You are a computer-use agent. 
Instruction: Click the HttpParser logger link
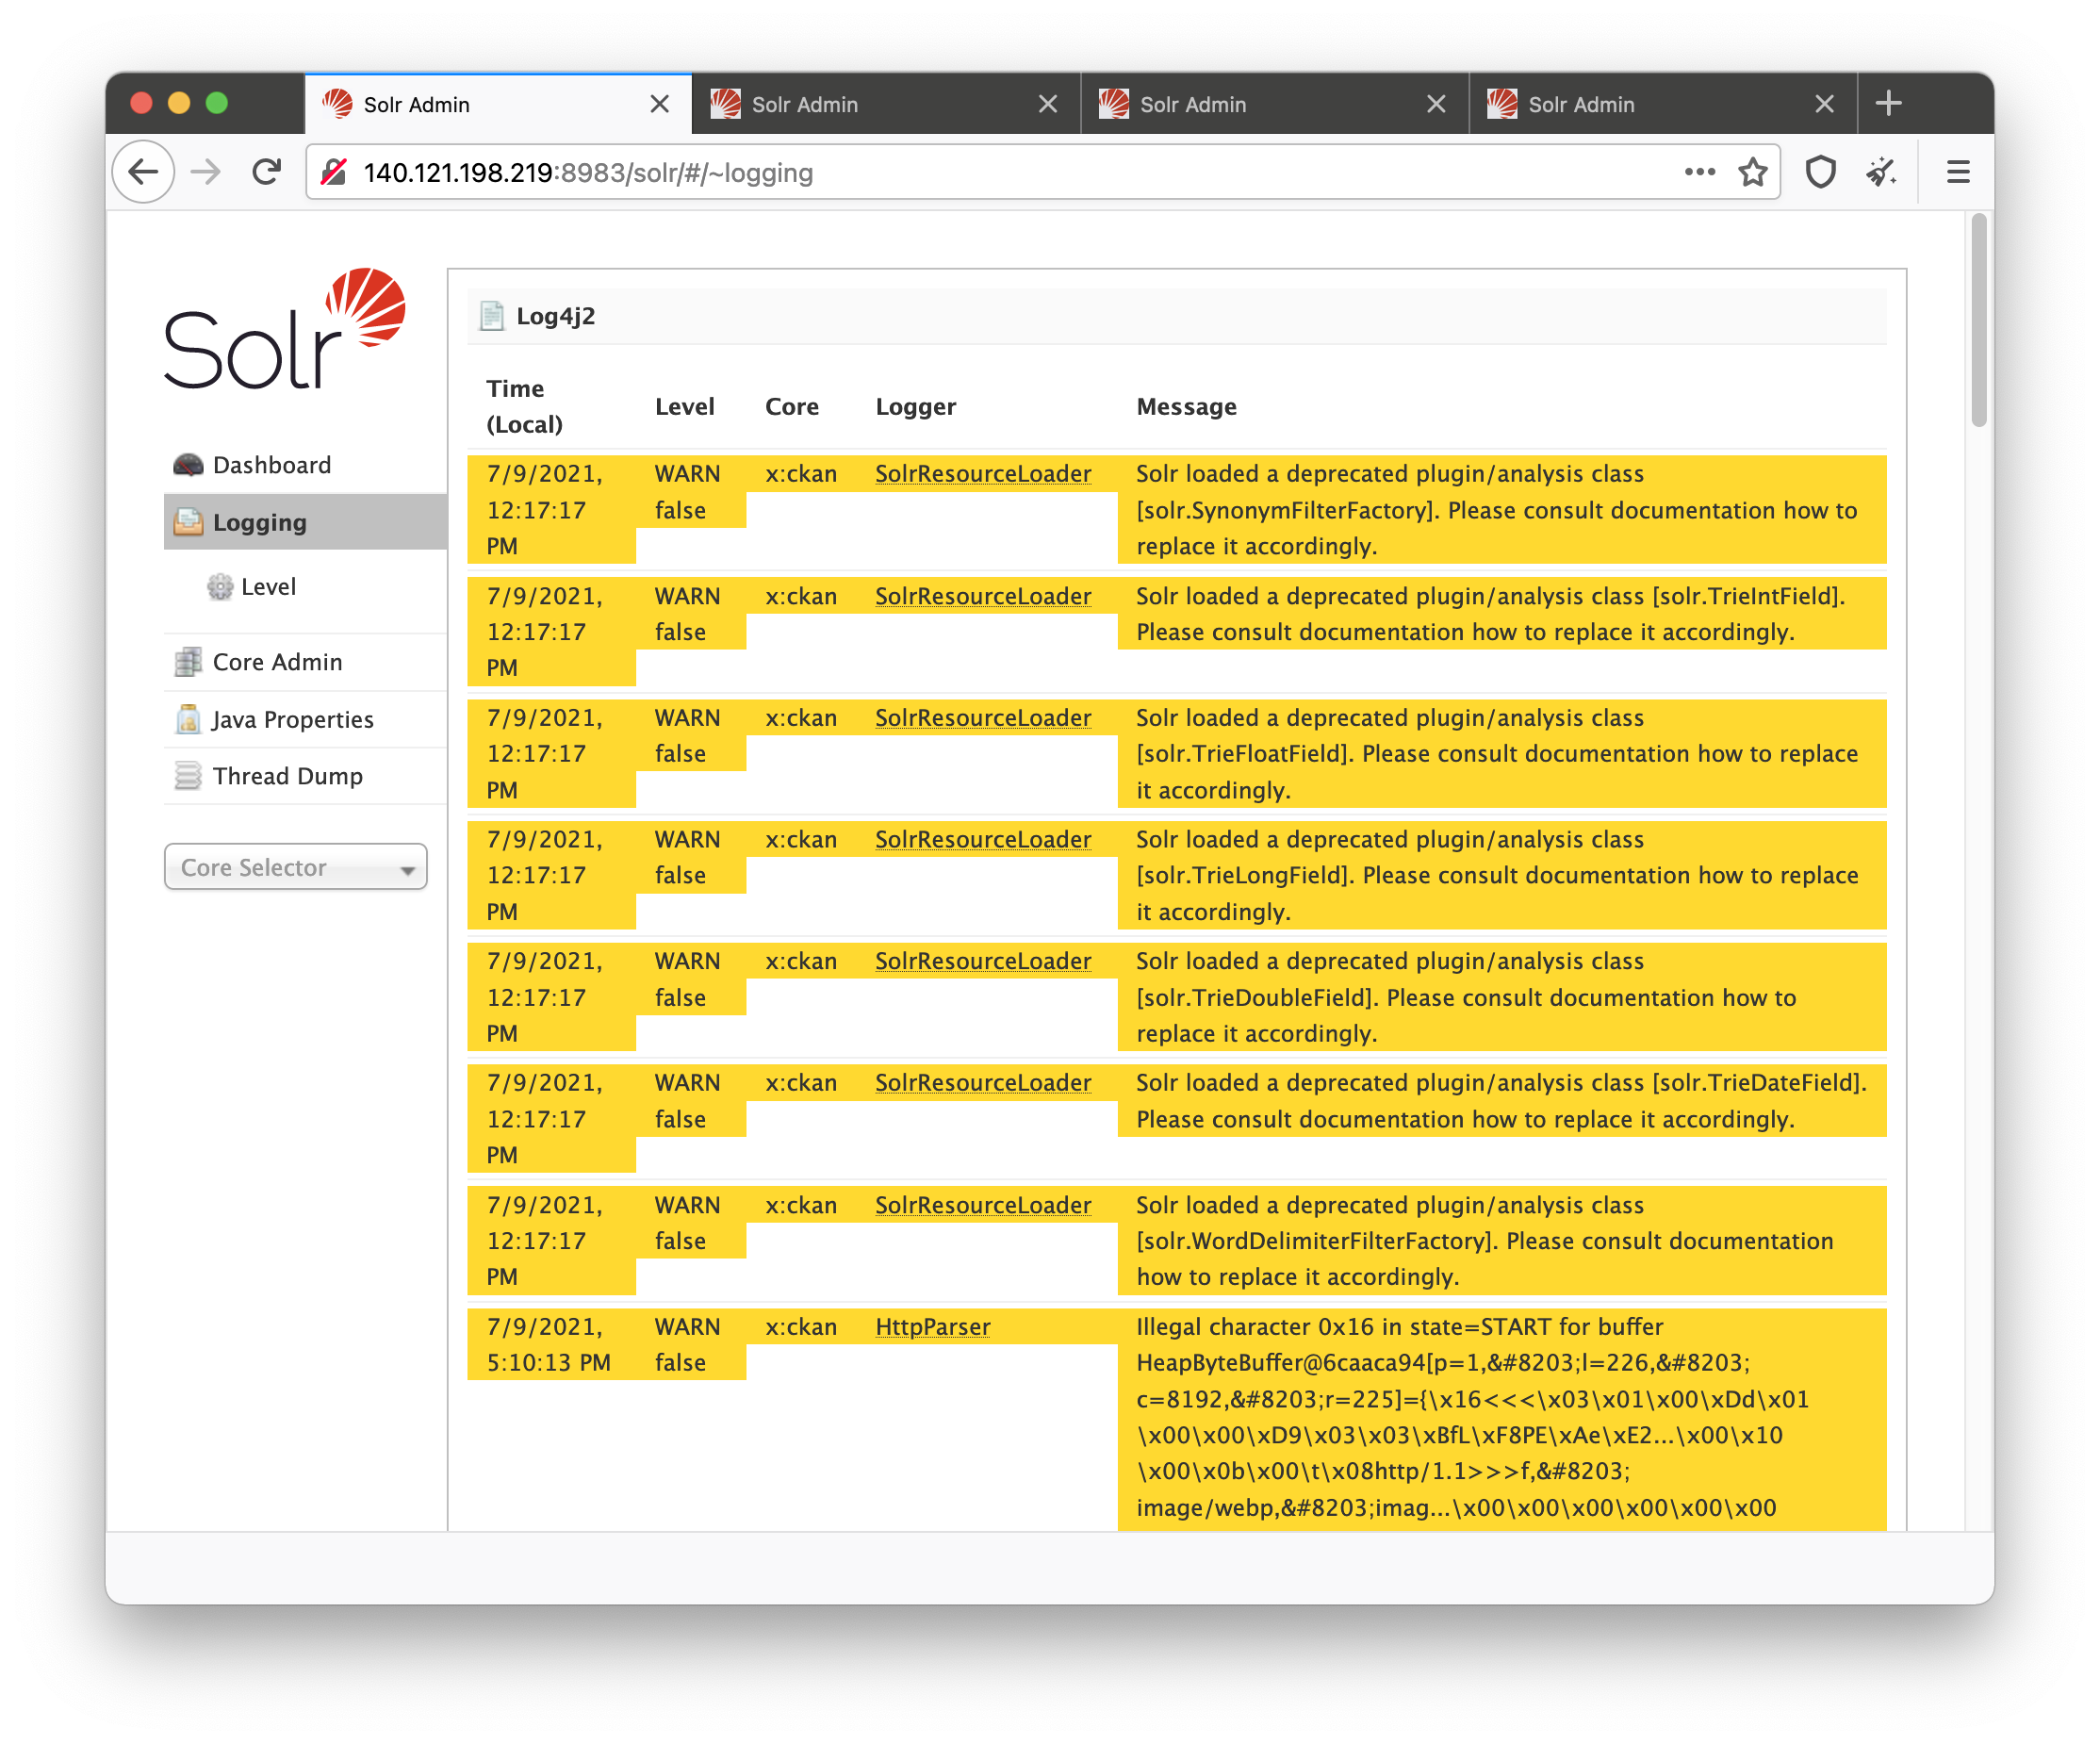932,1327
